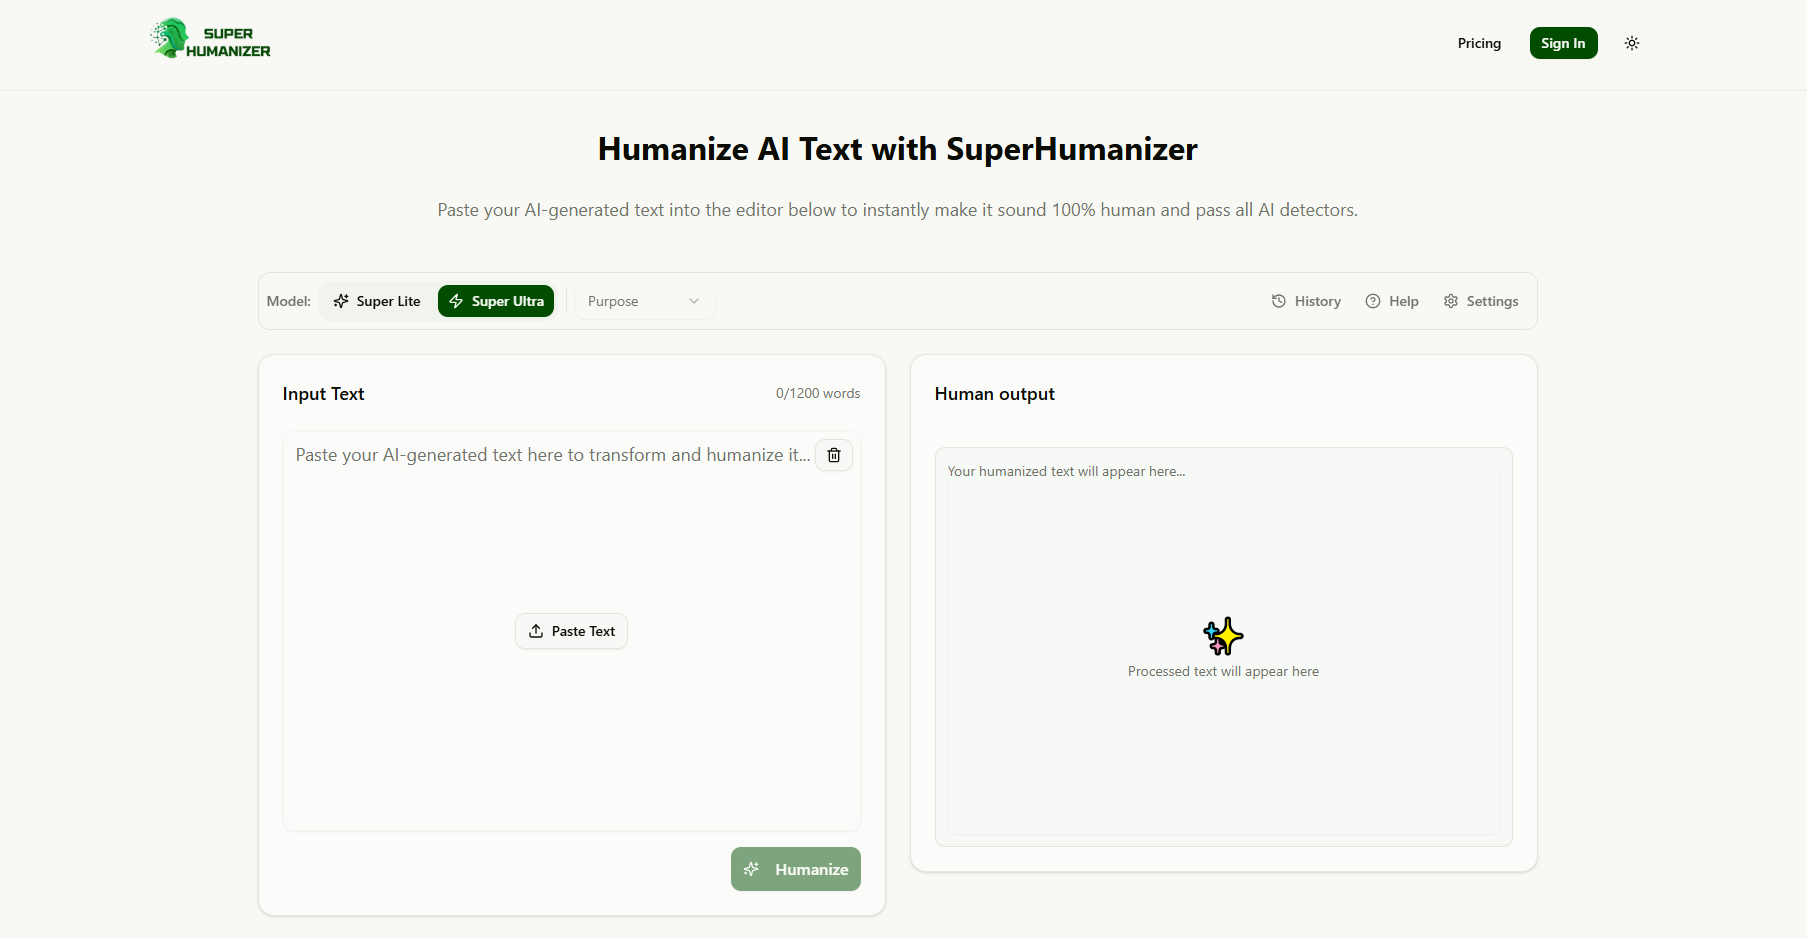Click the Sign In button

(x=1563, y=43)
